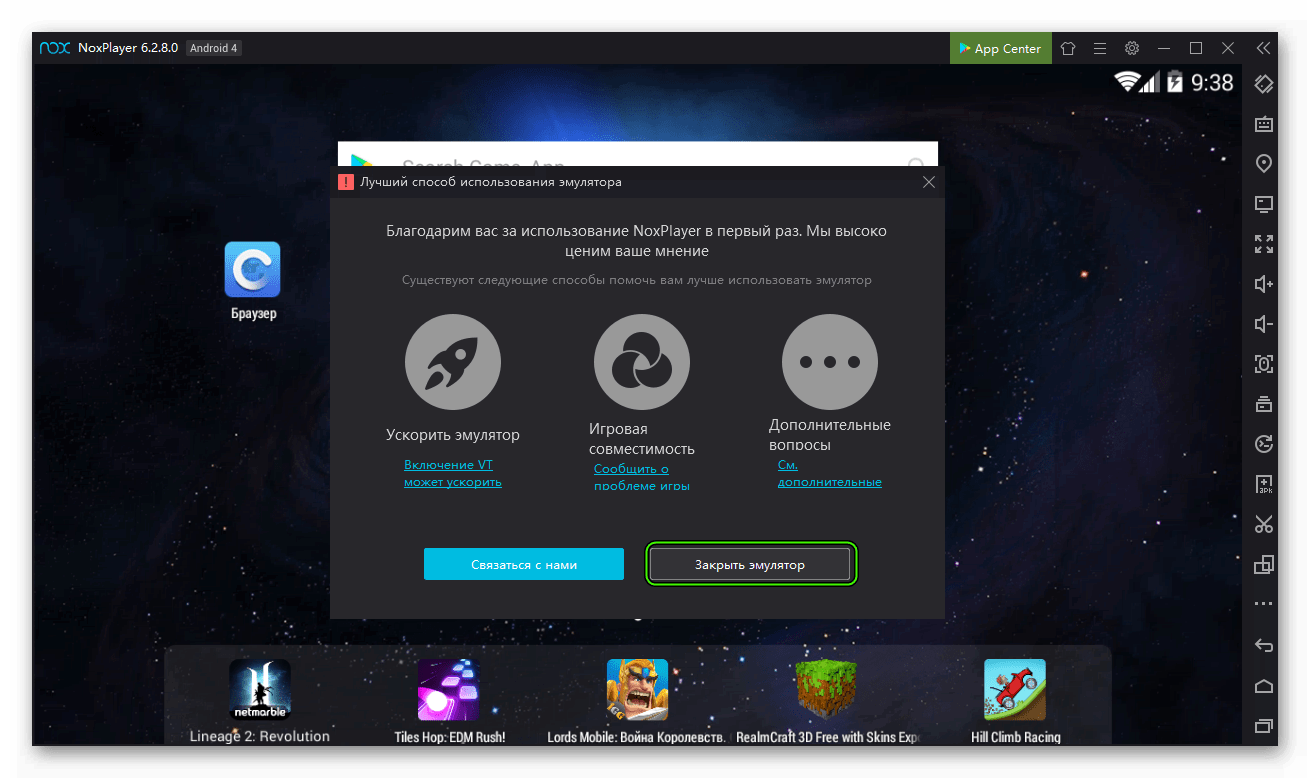Click the volume up speaker icon
The width and height of the screenshot is (1310, 778).
(1263, 284)
